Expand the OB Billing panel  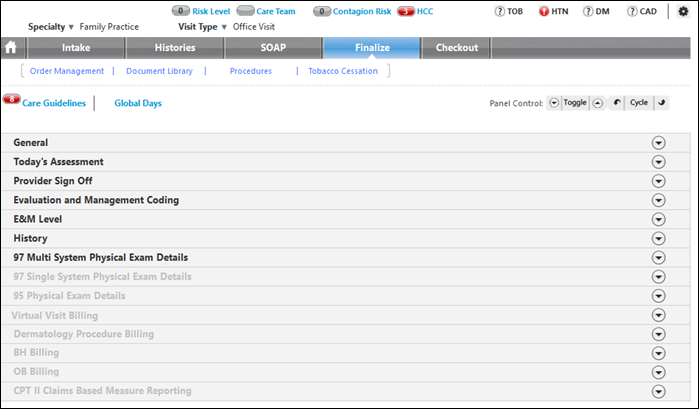(658, 372)
